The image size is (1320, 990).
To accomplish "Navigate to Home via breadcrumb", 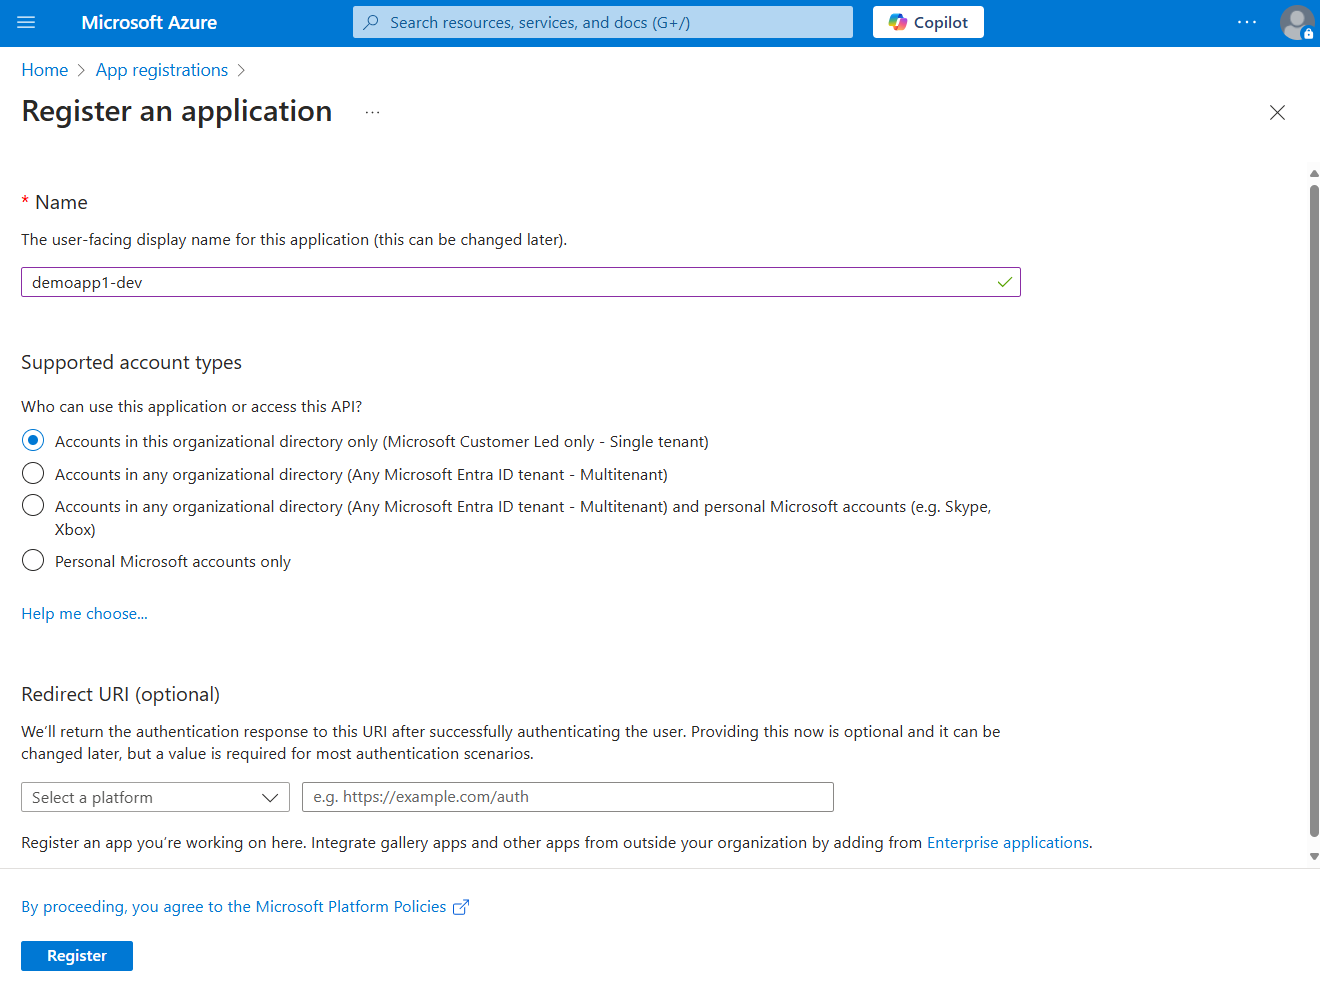I will point(44,69).
